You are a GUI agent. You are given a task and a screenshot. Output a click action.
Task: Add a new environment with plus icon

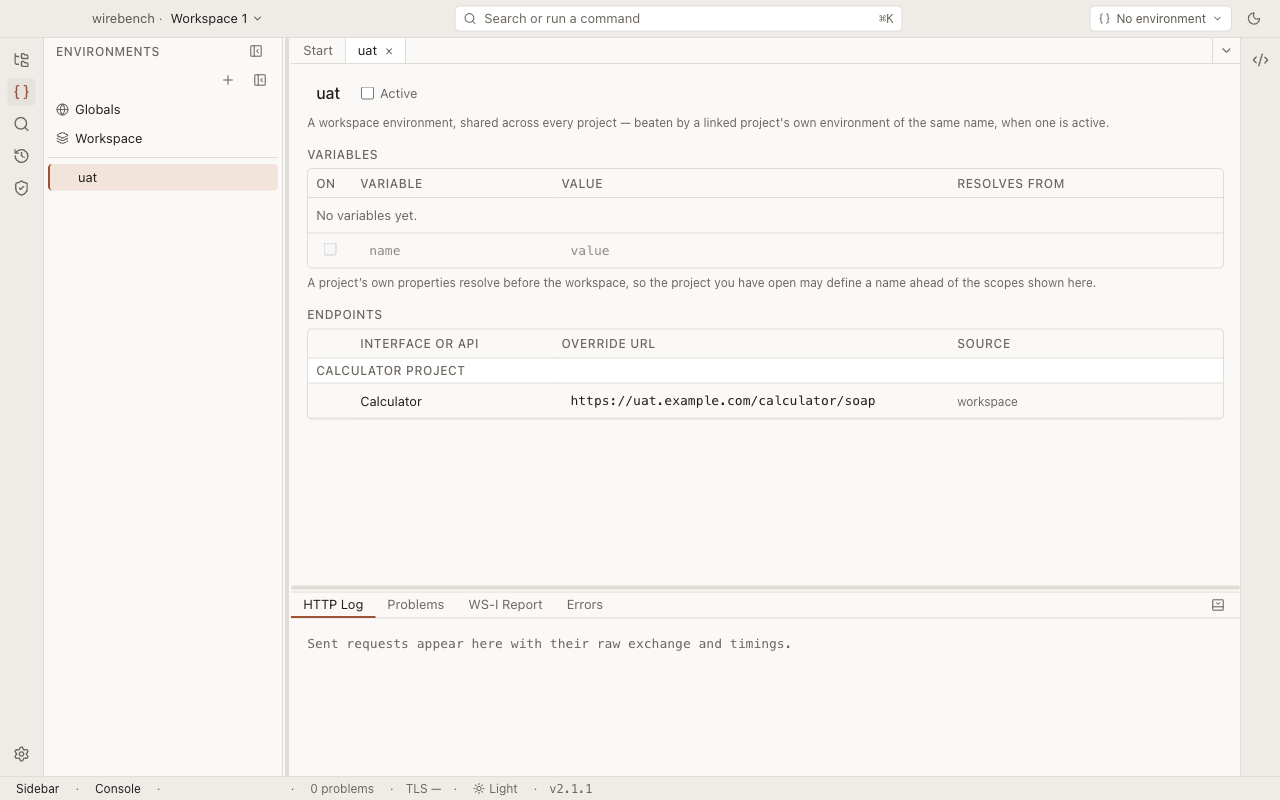click(x=228, y=80)
